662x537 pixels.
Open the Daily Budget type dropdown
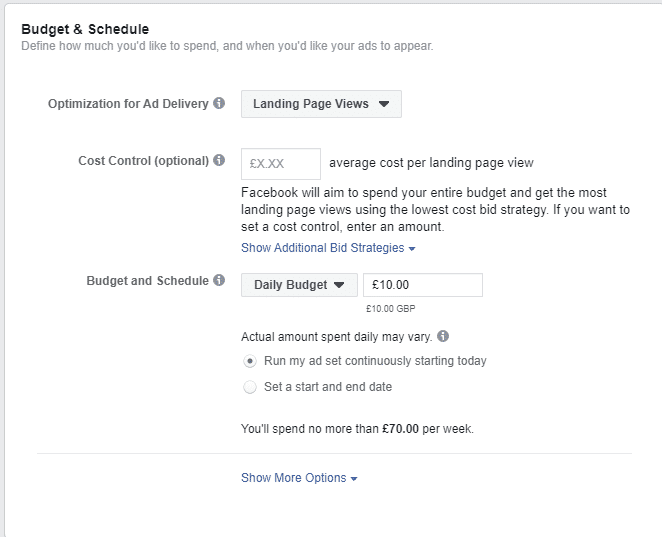click(x=299, y=285)
